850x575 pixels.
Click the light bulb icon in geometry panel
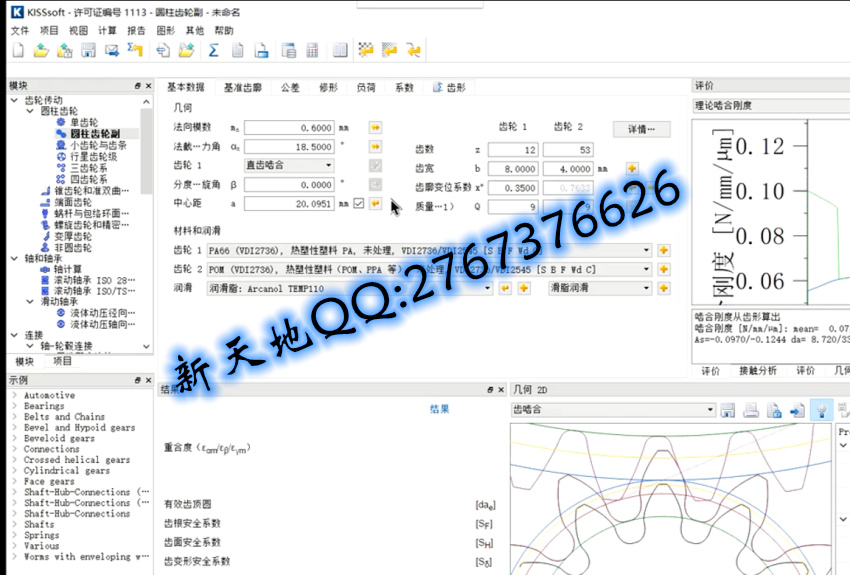tap(820, 409)
